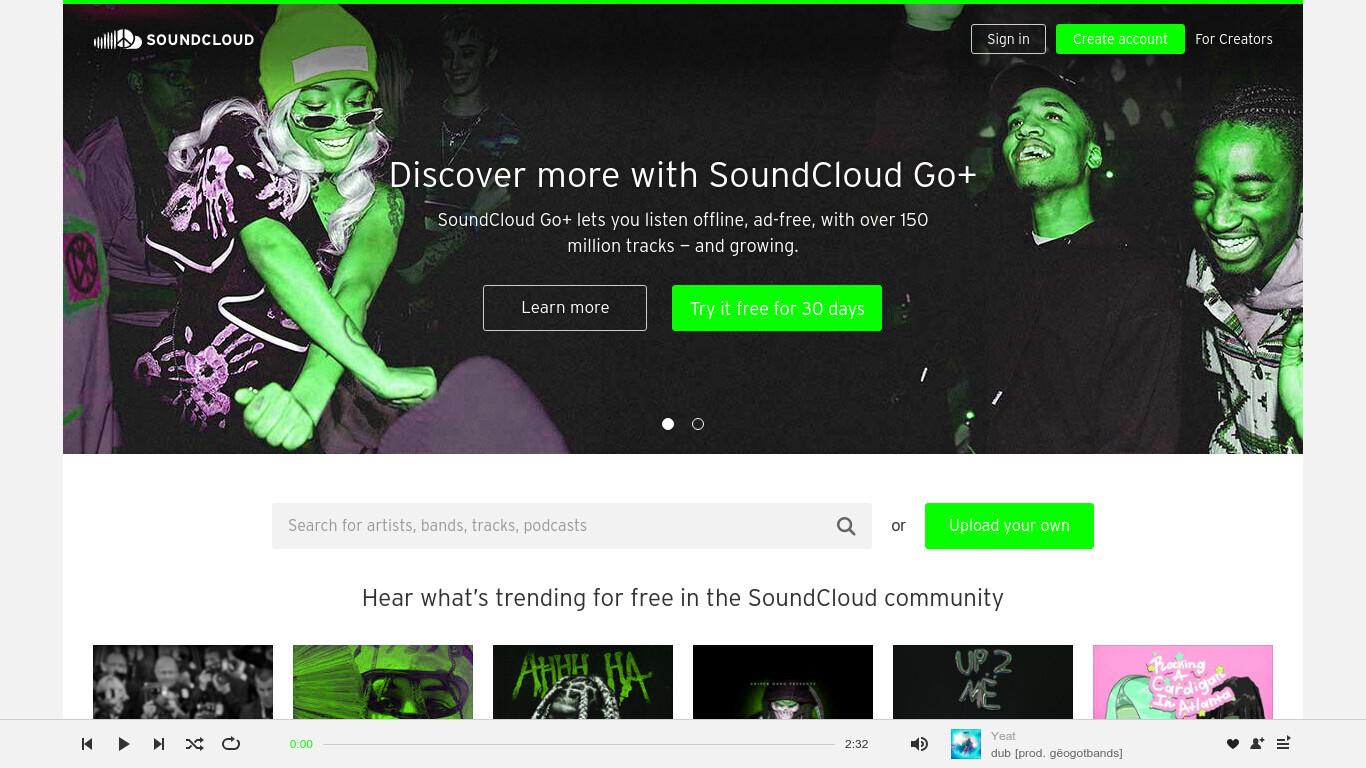Open For Creators page
Screen dimensions: 1366x768
click(1234, 39)
